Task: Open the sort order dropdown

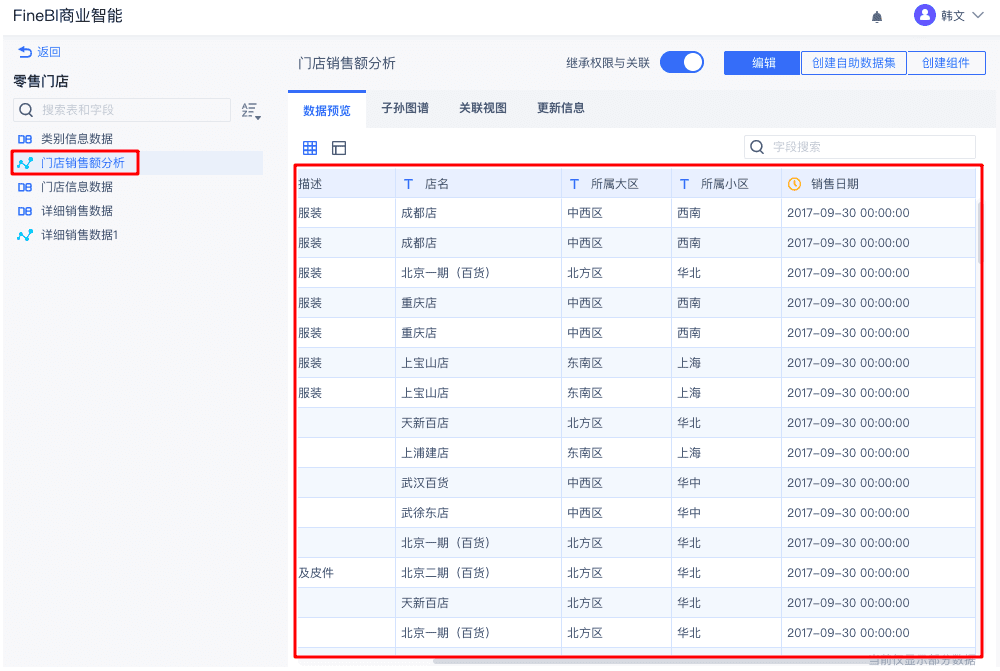Action: [250, 111]
